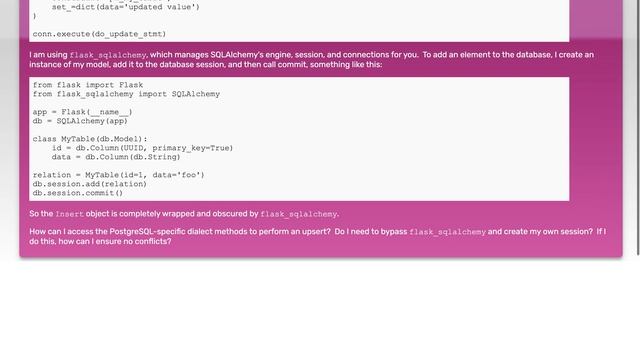640x360 pixels.
Task: Click the inline code word Insert
Action: point(69,214)
